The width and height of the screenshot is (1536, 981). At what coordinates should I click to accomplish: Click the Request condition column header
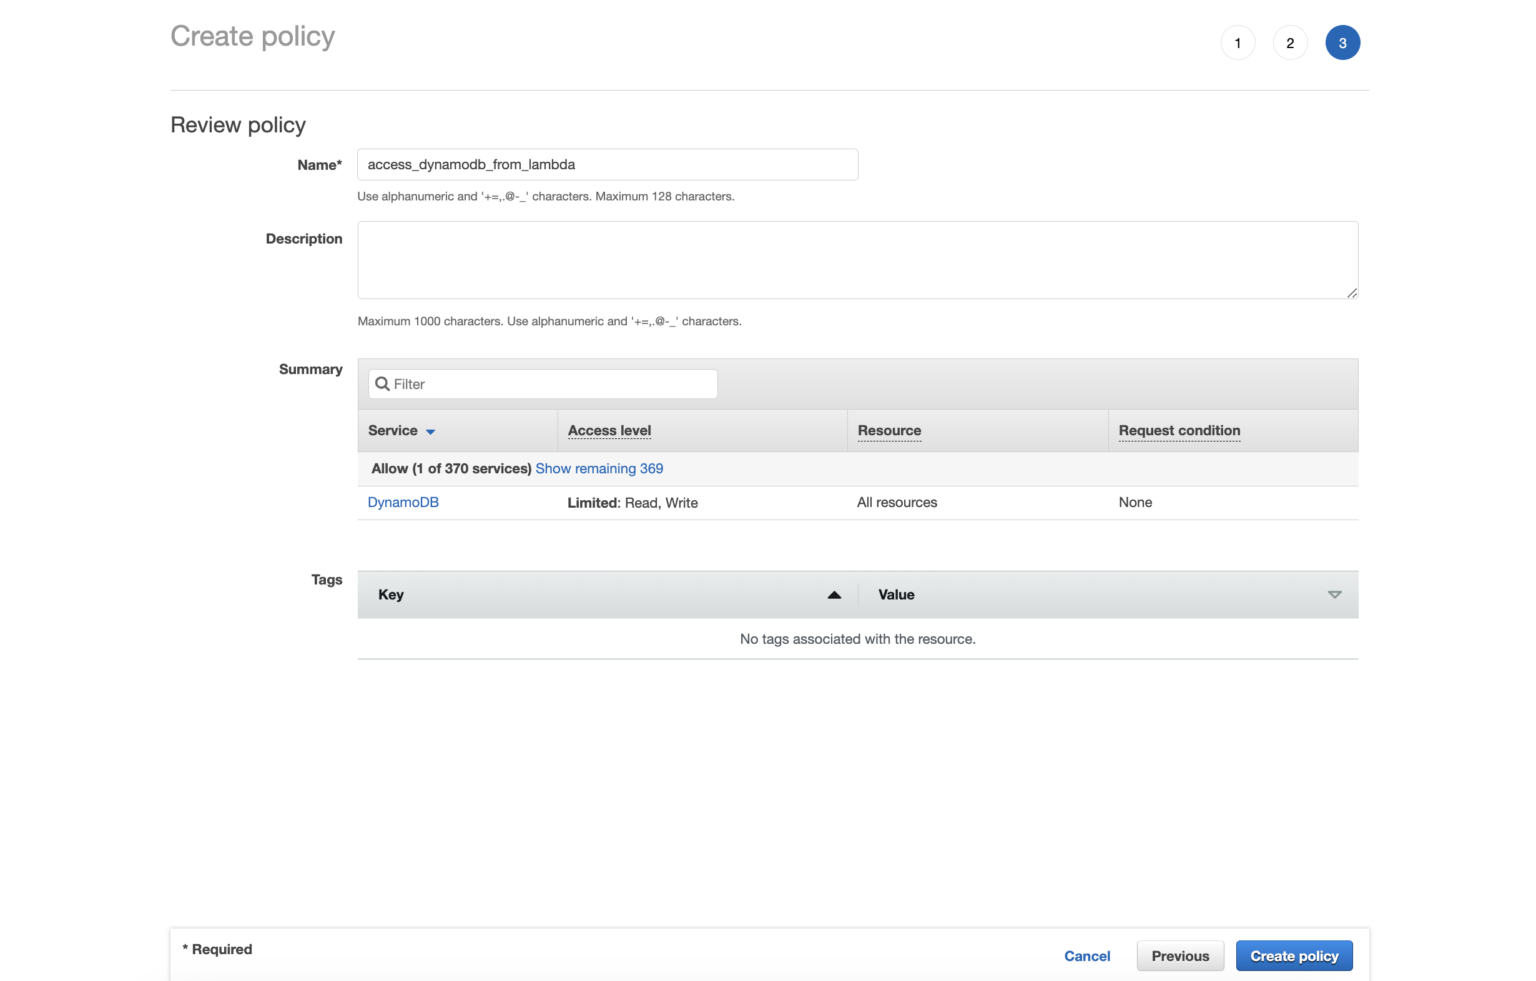[x=1179, y=430]
